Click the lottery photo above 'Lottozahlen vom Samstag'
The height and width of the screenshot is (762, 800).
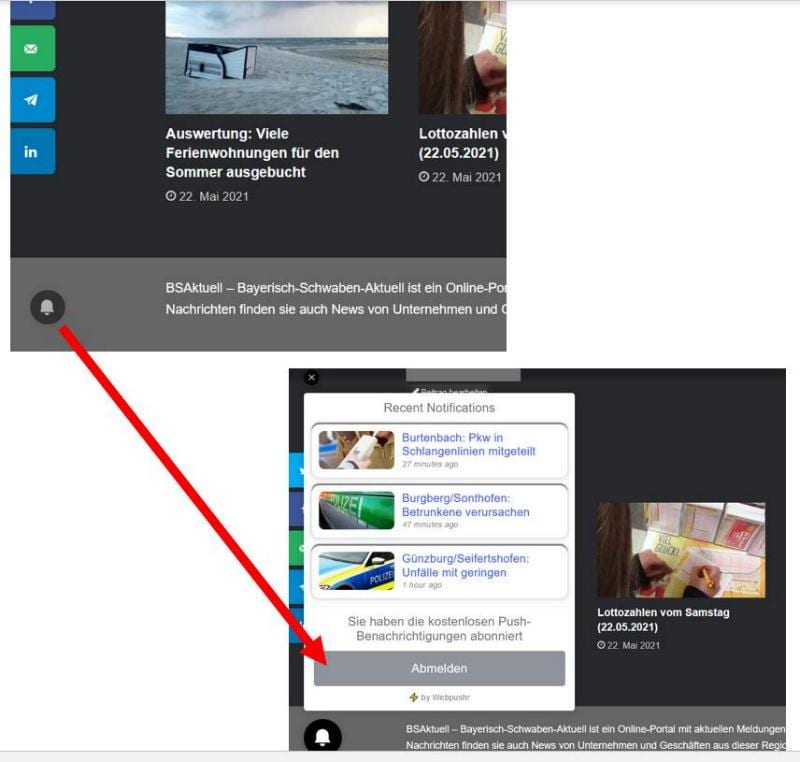681,550
